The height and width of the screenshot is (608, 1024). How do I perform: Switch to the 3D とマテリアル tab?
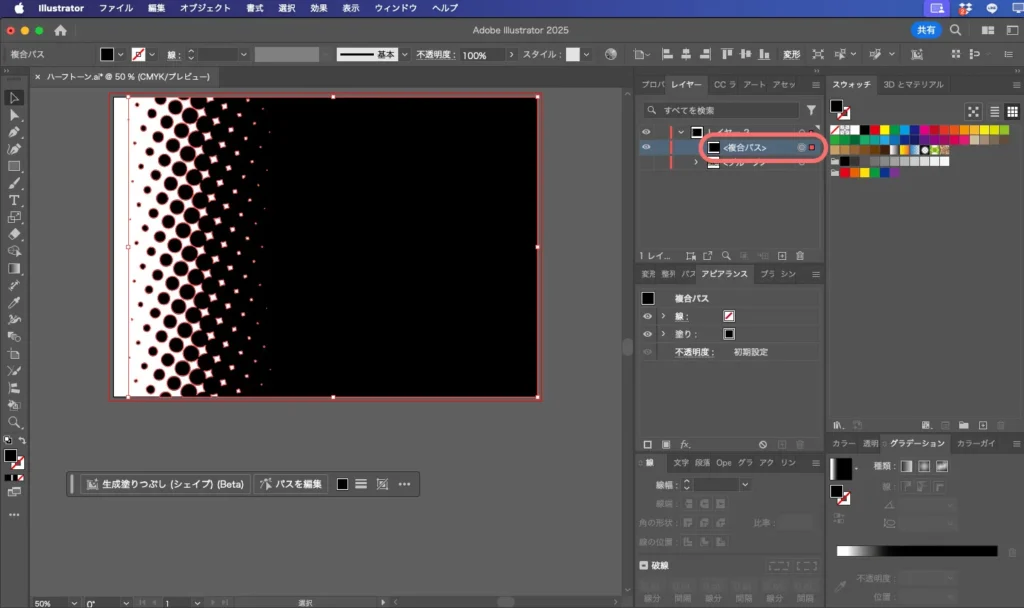pos(912,85)
